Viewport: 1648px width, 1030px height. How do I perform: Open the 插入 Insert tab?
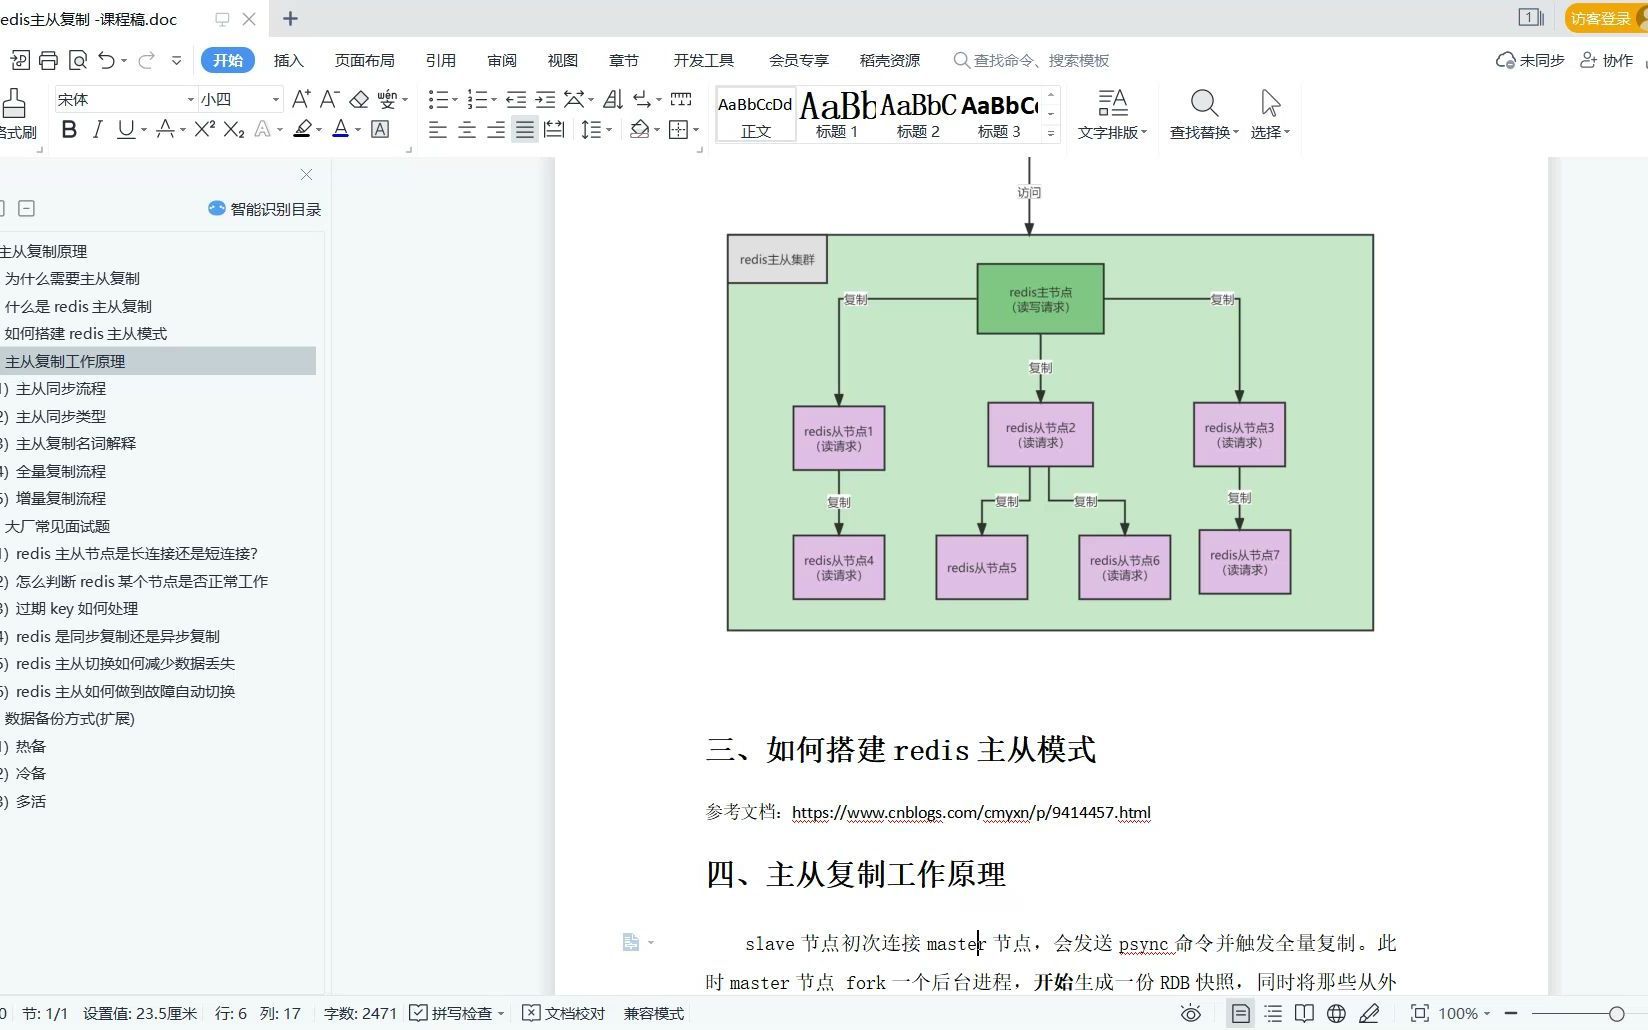[x=288, y=60]
